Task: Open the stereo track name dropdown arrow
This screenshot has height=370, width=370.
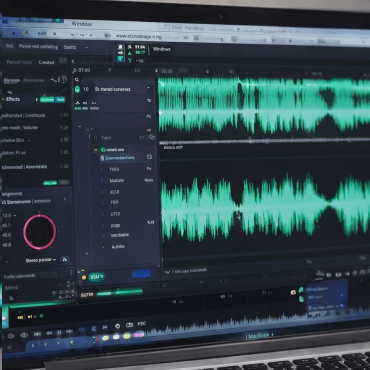Action: click(148, 88)
